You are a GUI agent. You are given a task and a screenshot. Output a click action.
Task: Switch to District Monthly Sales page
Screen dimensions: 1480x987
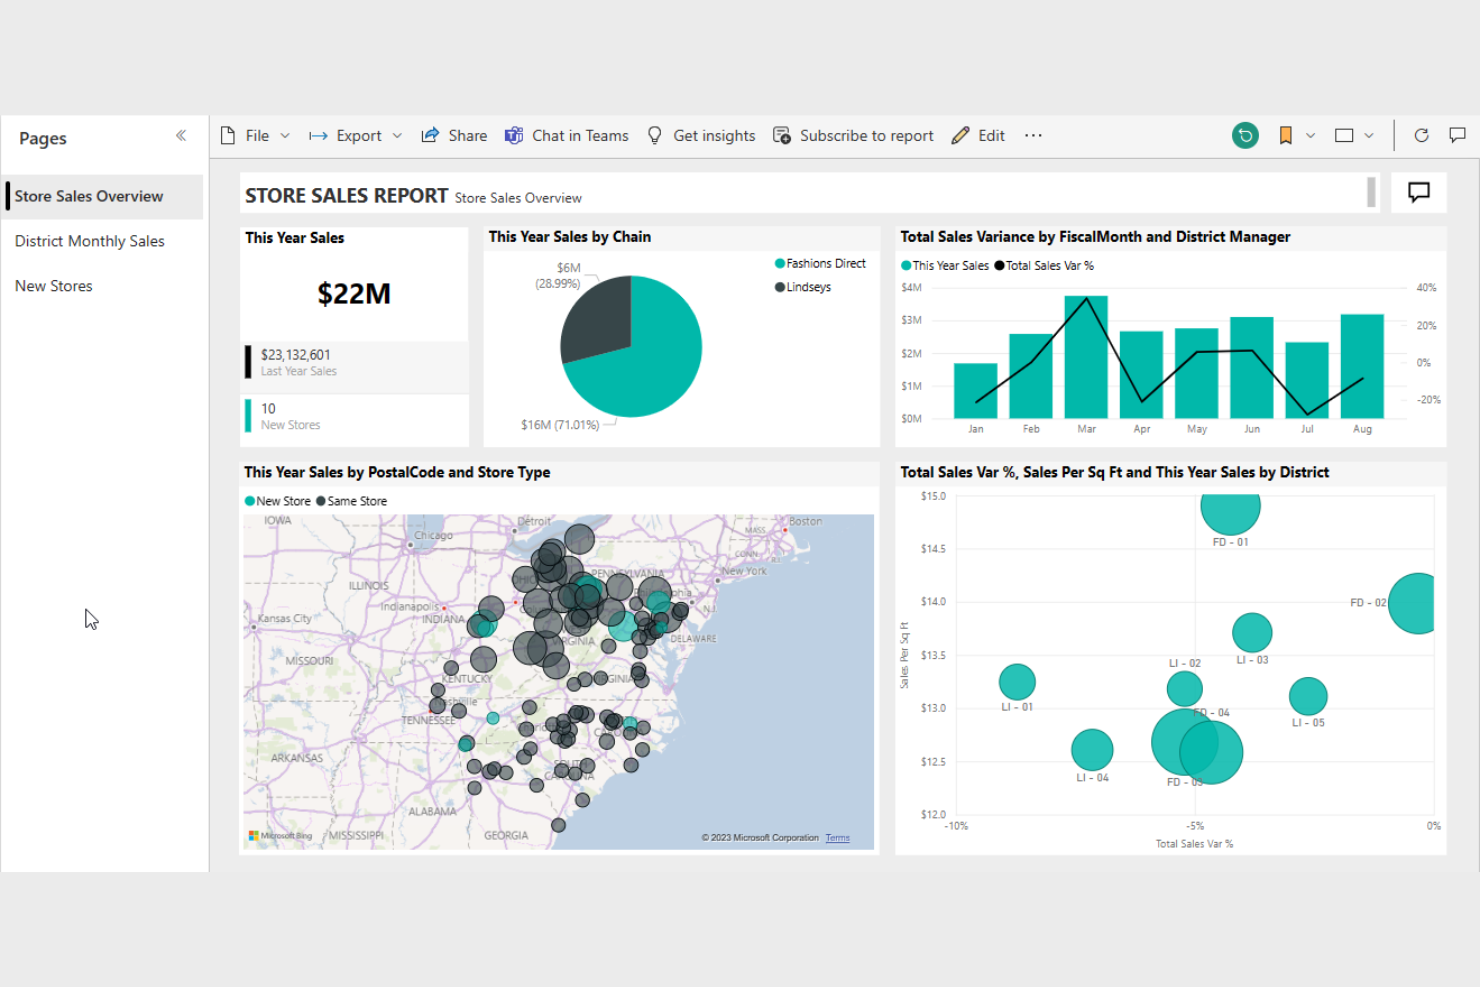(x=89, y=240)
